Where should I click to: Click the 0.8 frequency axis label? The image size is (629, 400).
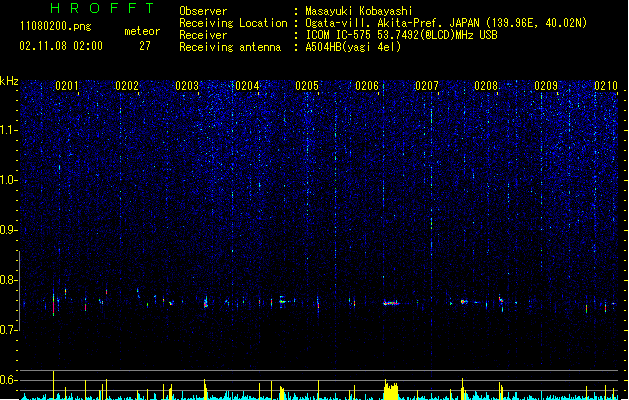tap(8, 280)
